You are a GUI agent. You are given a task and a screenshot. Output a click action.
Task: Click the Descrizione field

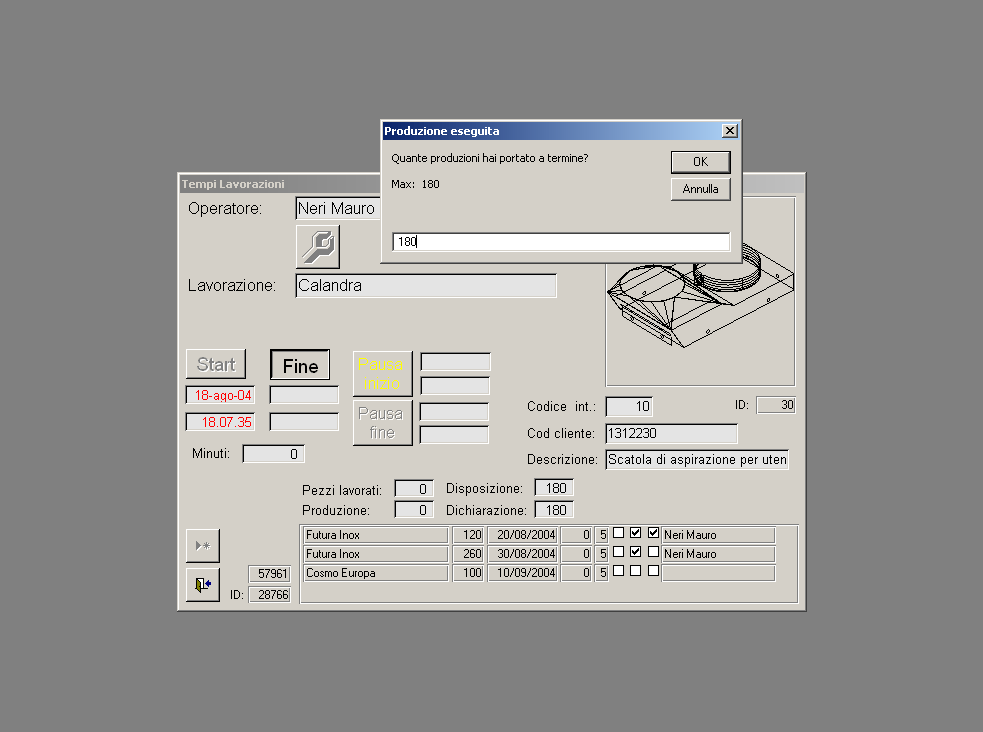pos(697,460)
